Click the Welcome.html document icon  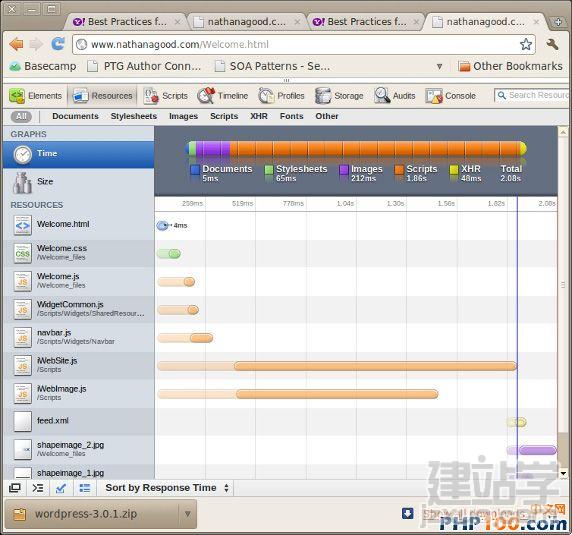23,225
